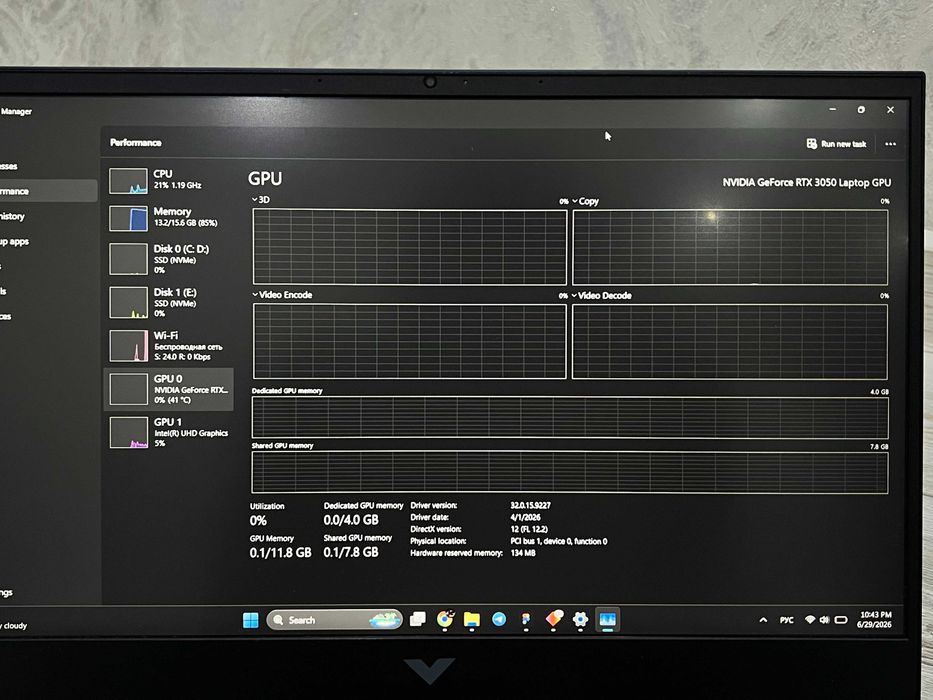Open Settings gear from the taskbar
Viewport: 933px width, 700px height.
[580, 620]
